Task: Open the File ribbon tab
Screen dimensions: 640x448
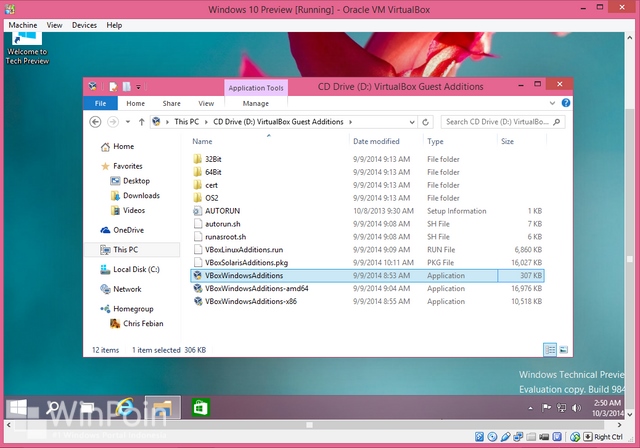Action: [100, 103]
